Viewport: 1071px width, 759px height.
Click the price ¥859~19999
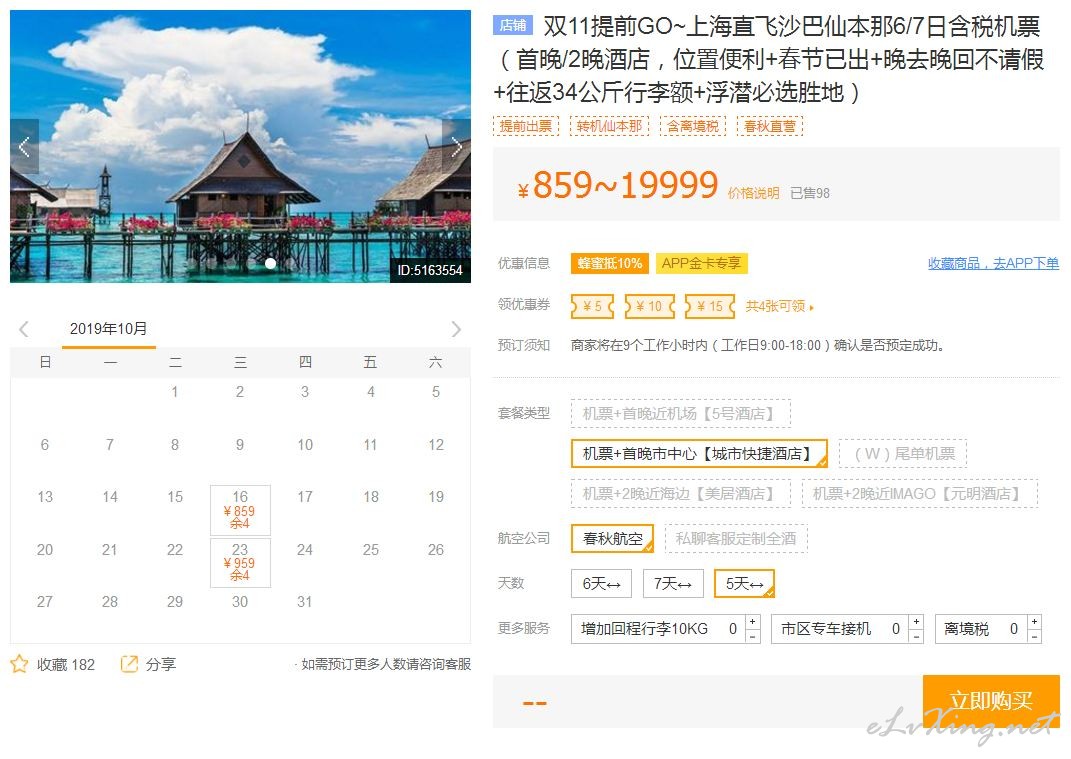point(618,185)
